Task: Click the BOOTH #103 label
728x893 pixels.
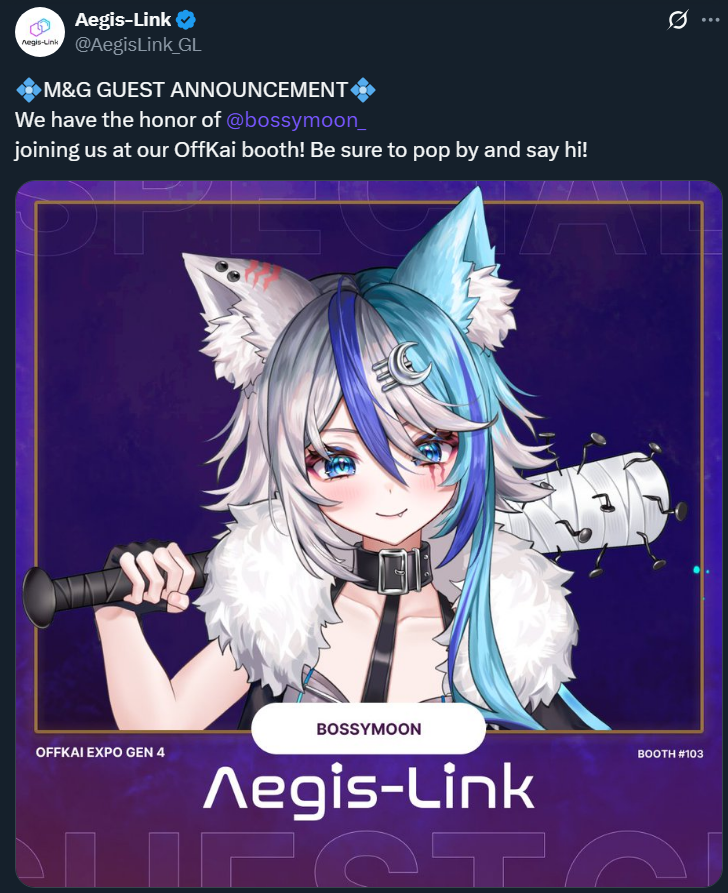Action: [670, 754]
